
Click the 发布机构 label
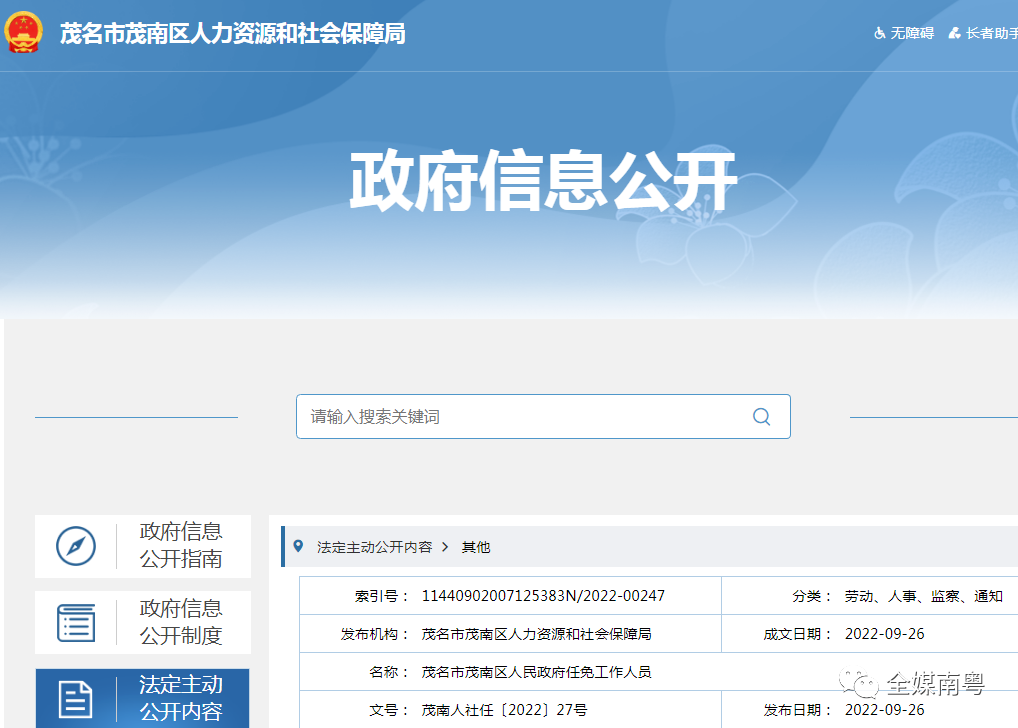click(x=375, y=634)
